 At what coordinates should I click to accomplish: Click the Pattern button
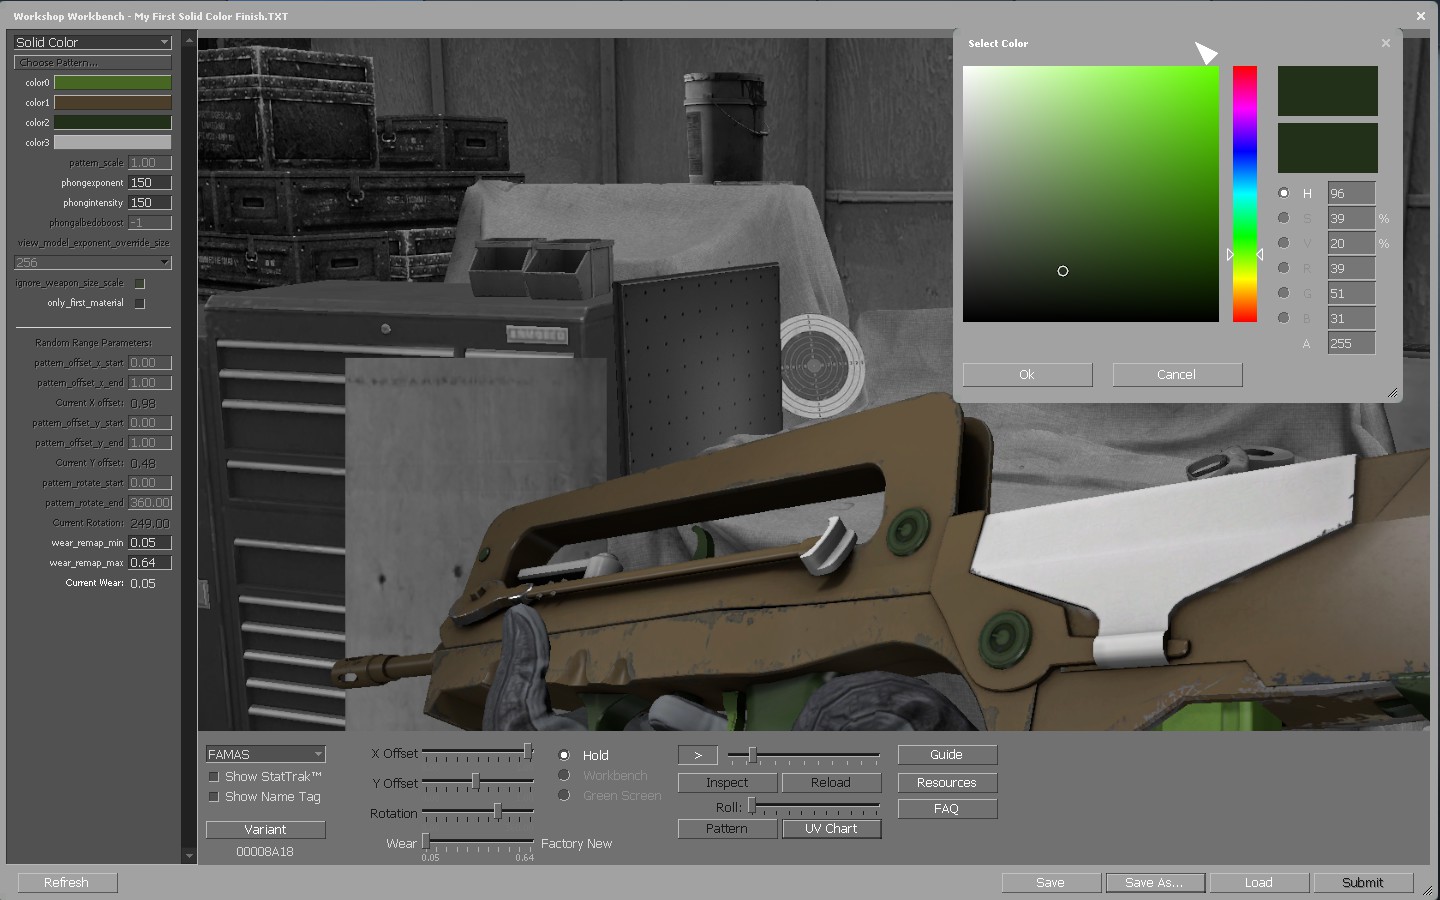click(727, 828)
